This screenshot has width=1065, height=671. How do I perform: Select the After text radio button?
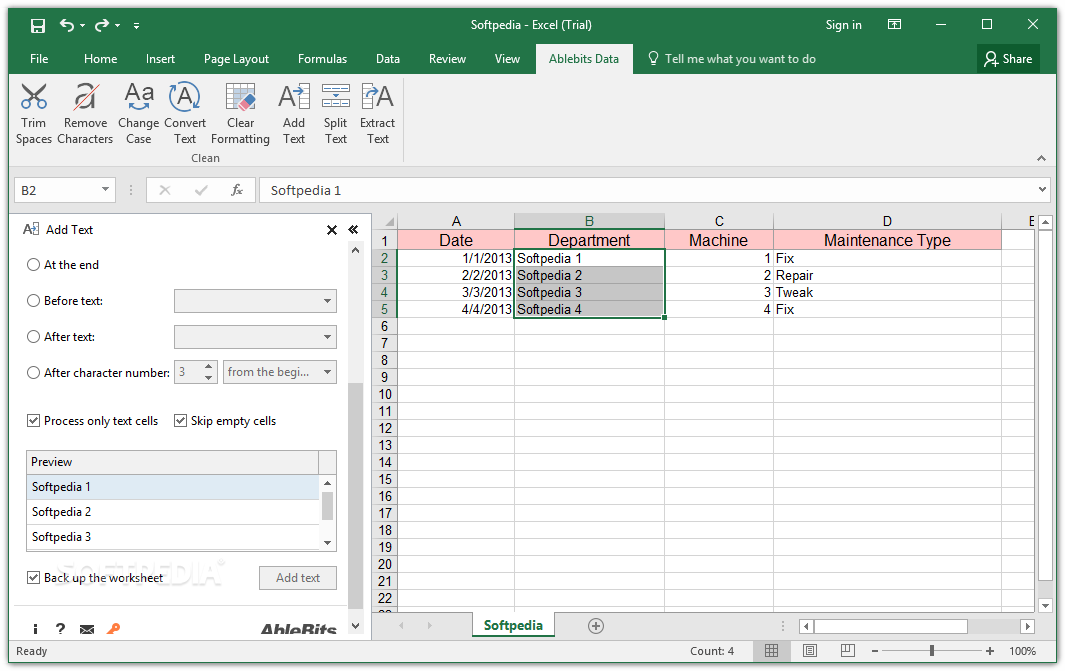tap(33, 337)
